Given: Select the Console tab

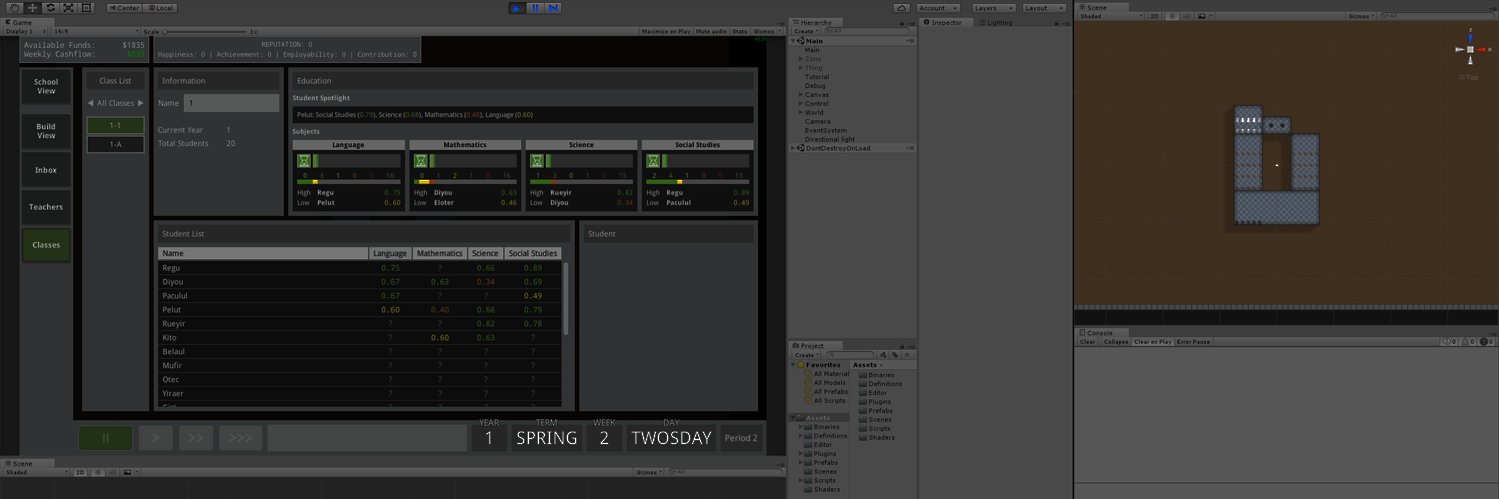Looking at the screenshot, I should [x=1101, y=332].
